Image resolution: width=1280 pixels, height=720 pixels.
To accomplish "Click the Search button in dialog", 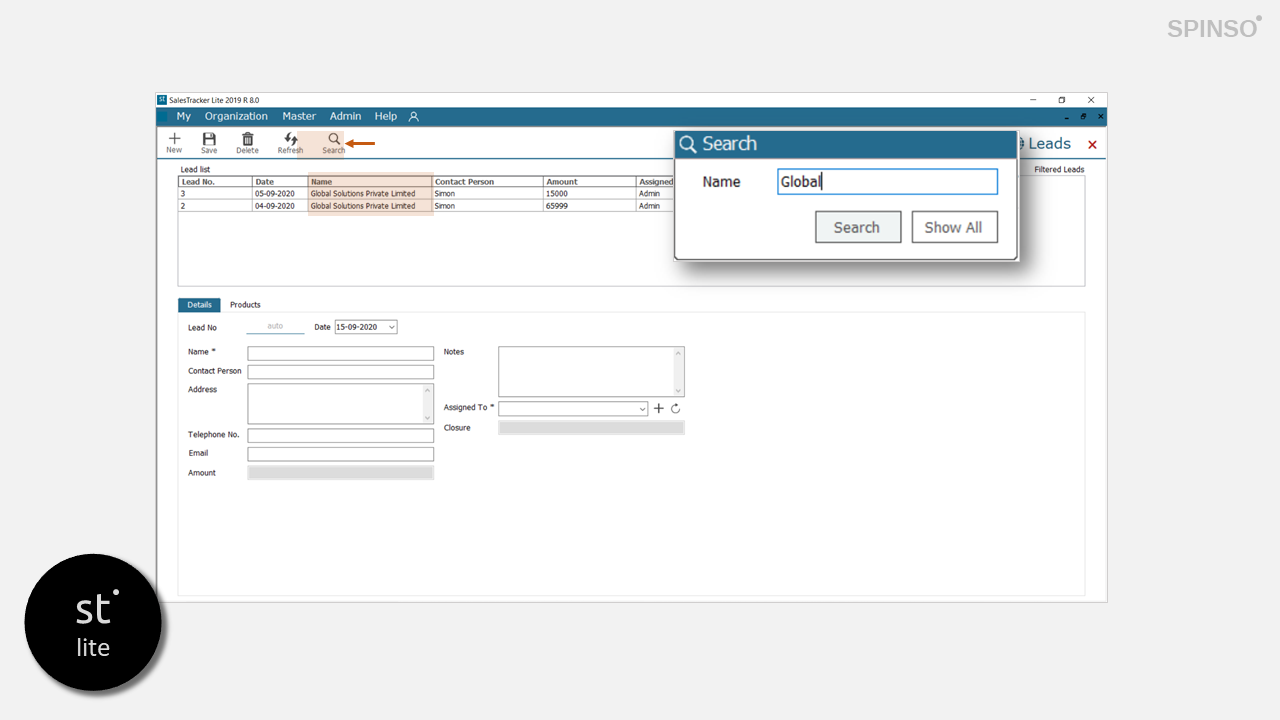I will click(857, 227).
